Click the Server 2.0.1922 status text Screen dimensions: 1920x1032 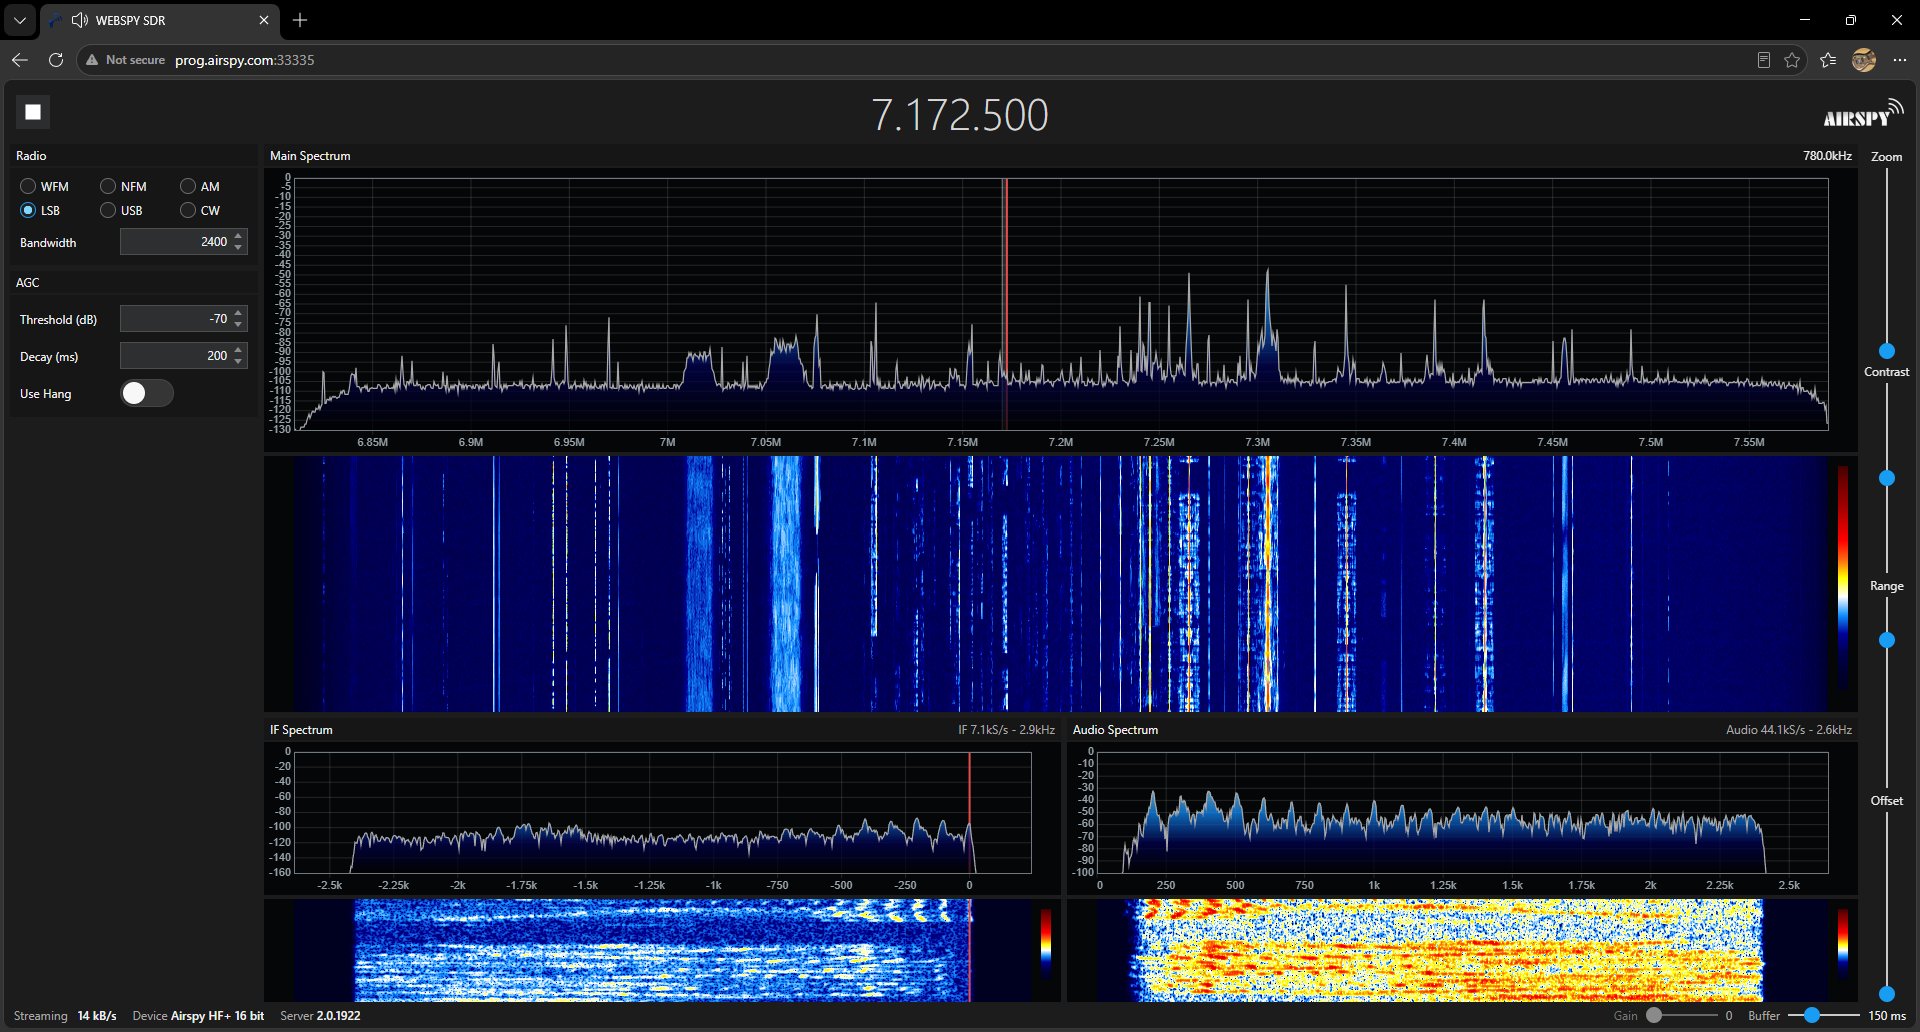[320, 1015]
